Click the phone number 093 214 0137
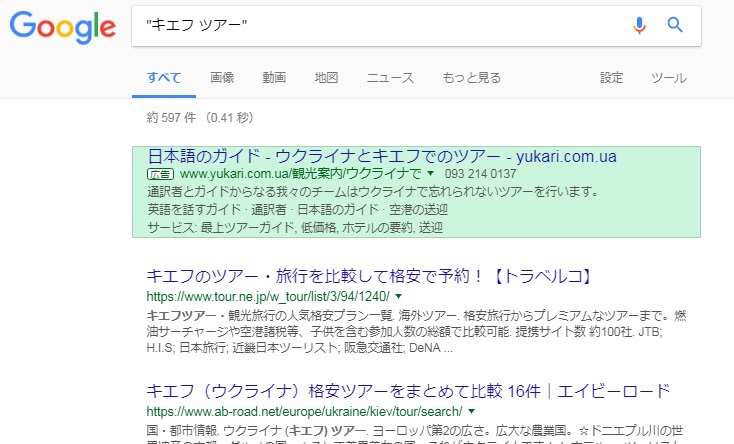The height and width of the screenshot is (444, 734). pyautogui.click(x=480, y=174)
